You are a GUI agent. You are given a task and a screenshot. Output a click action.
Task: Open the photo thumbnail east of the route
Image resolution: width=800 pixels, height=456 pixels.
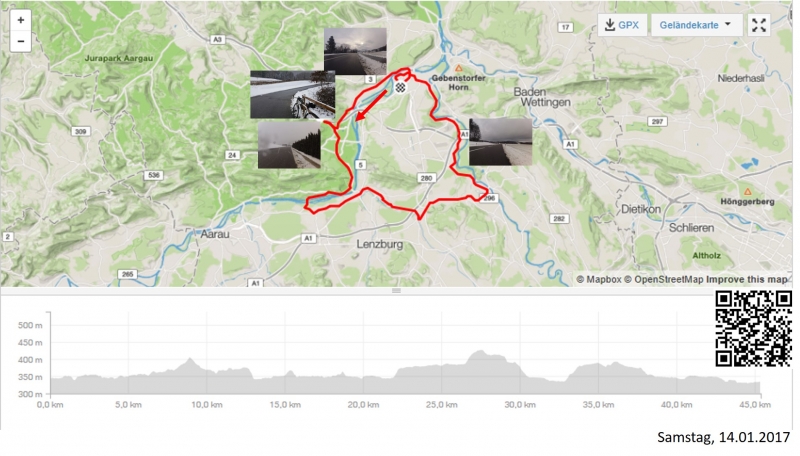[x=501, y=142]
